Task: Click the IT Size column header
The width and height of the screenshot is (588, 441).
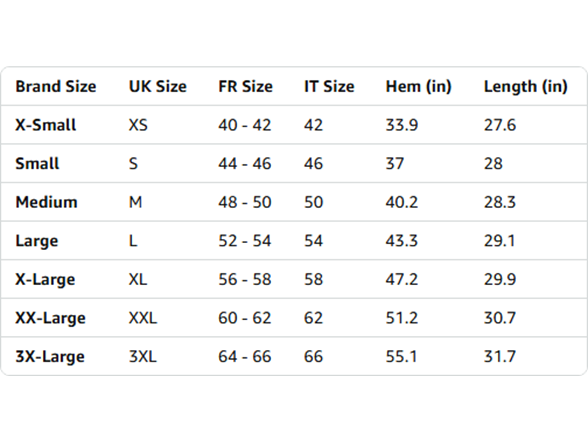Action: coord(329,87)
